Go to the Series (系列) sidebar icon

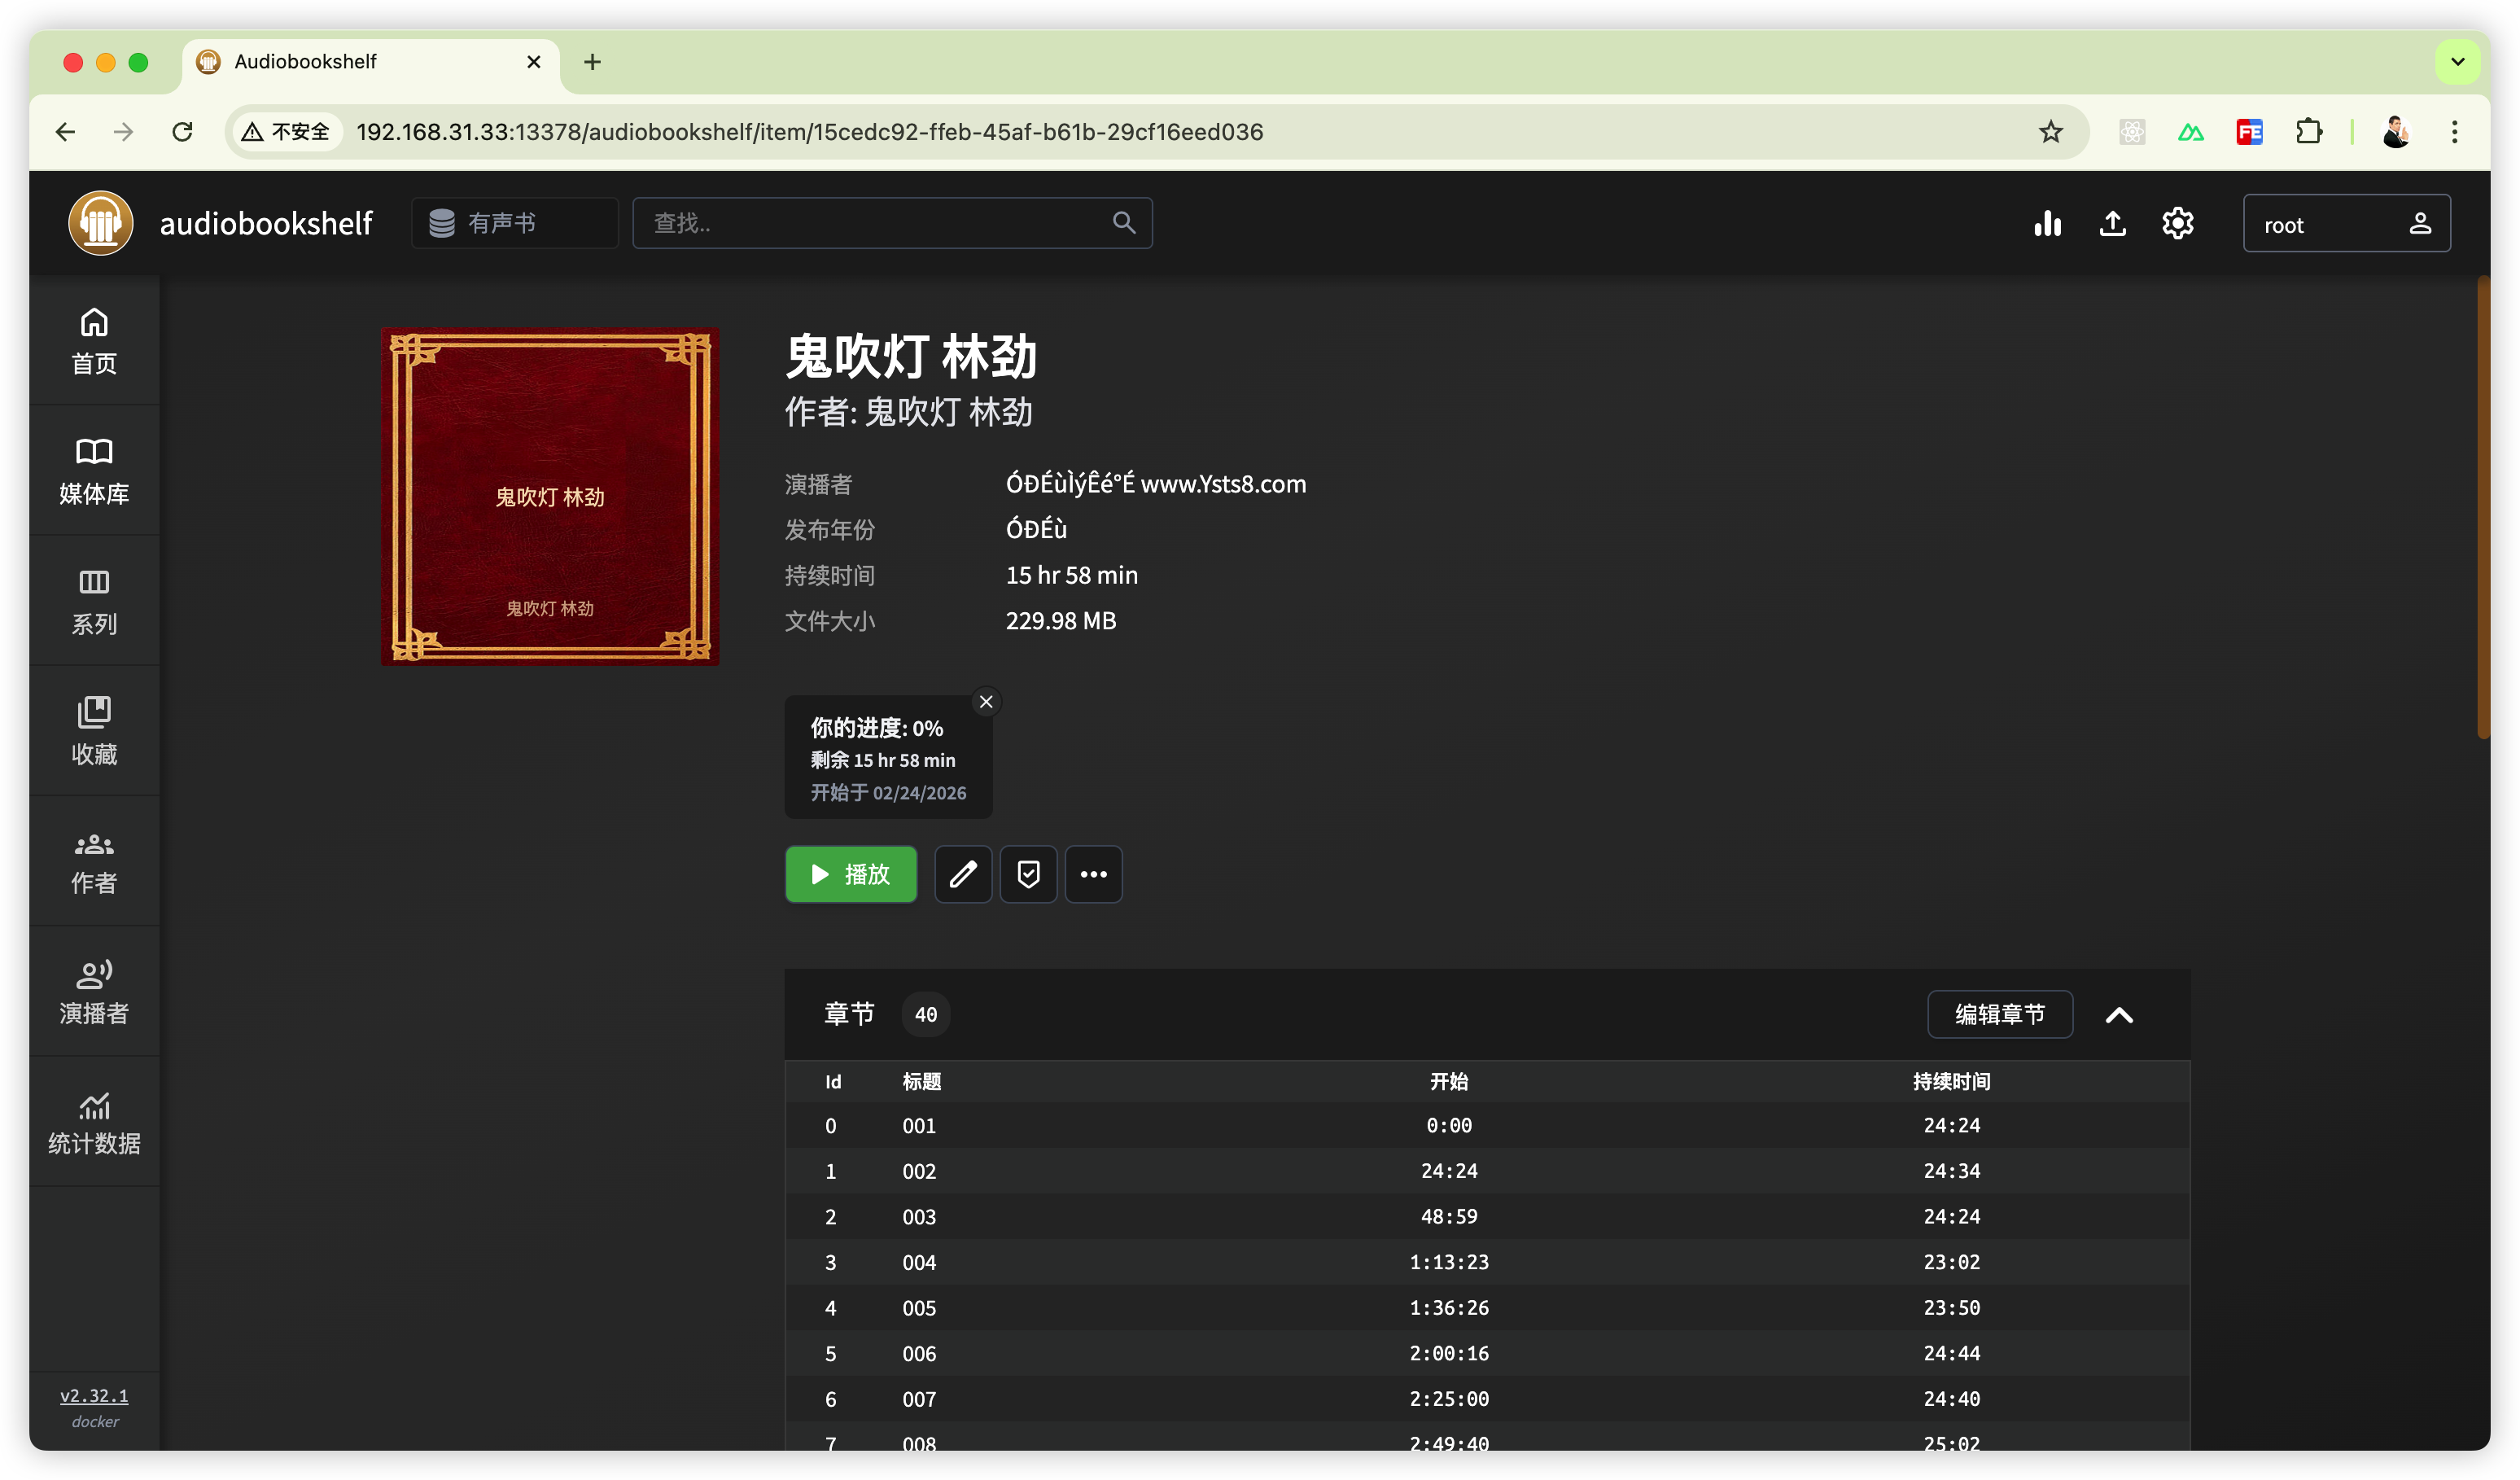pos(94,601)
